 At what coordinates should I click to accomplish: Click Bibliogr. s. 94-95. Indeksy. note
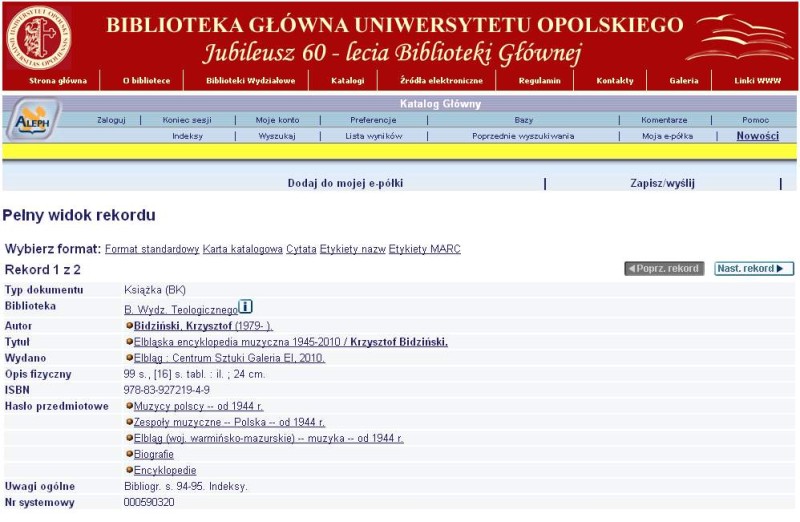click(x=186, y=486)
